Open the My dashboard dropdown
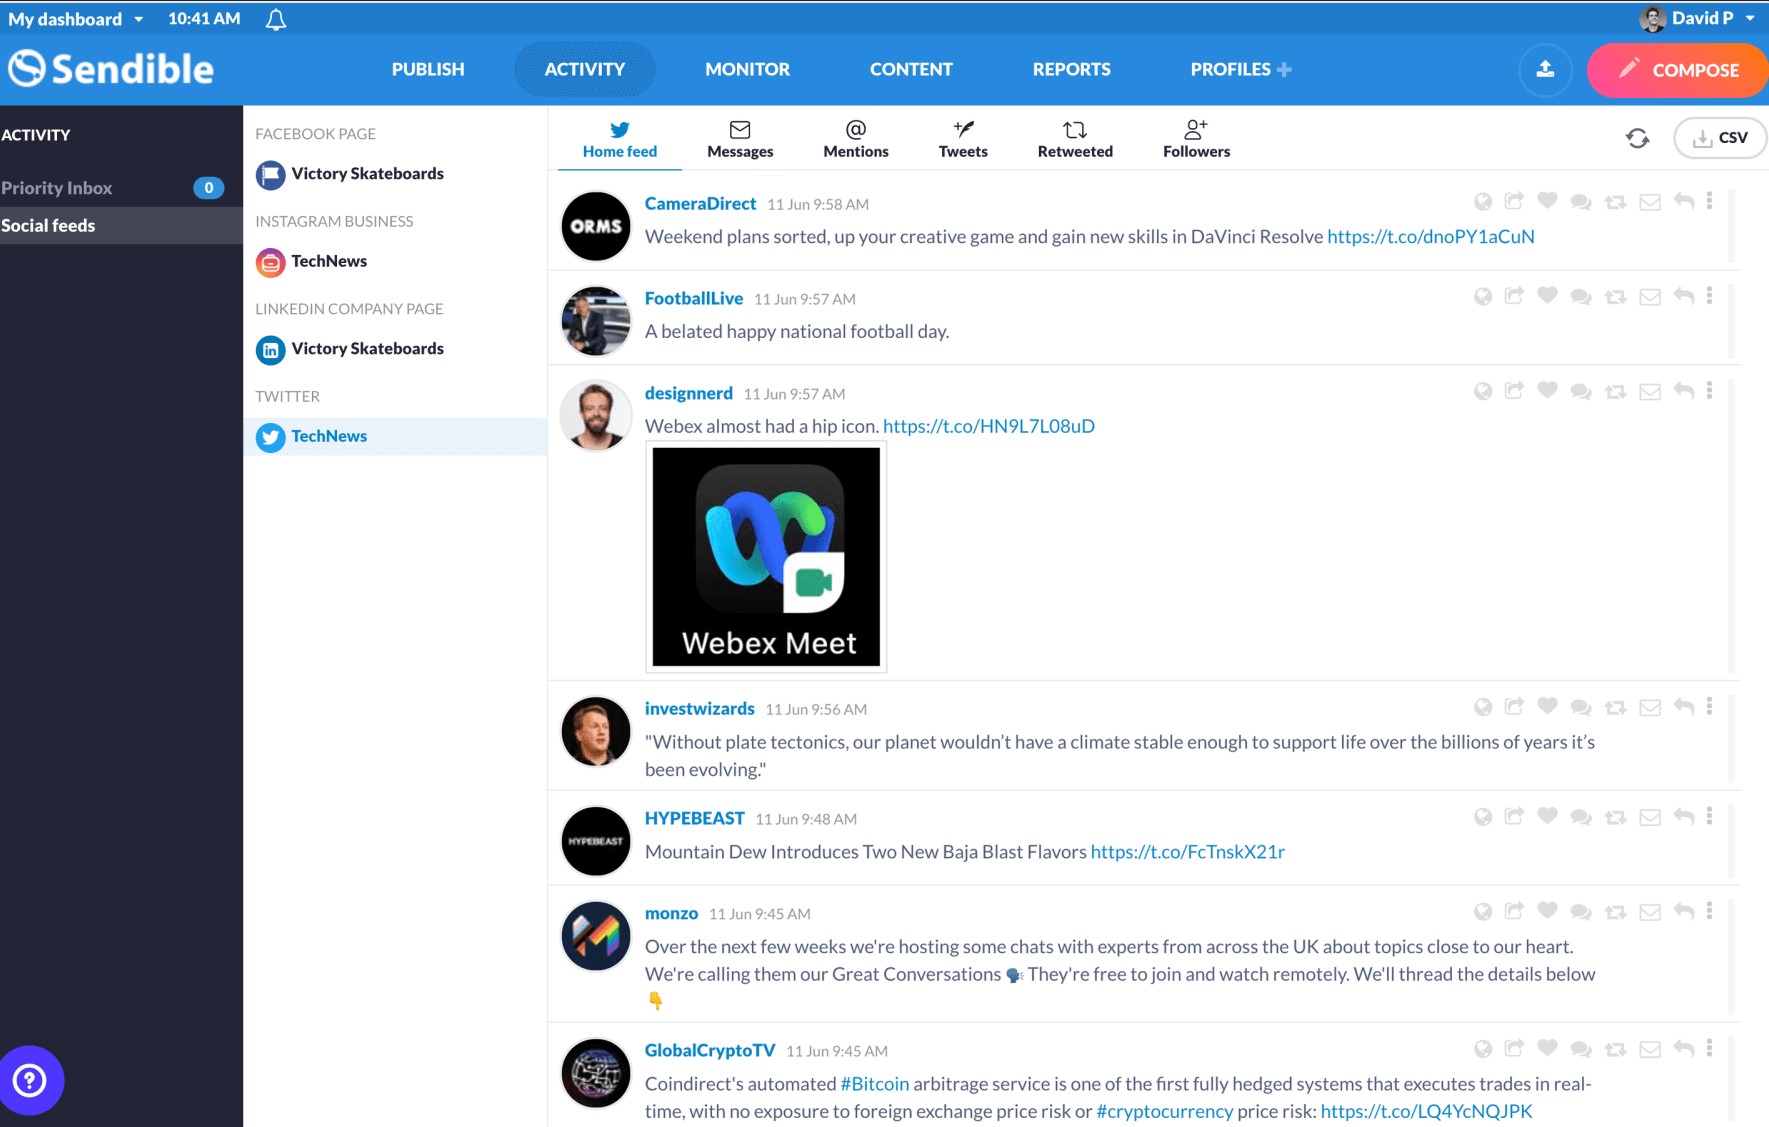1769x1127 pixels. click(x=76, y=19)
